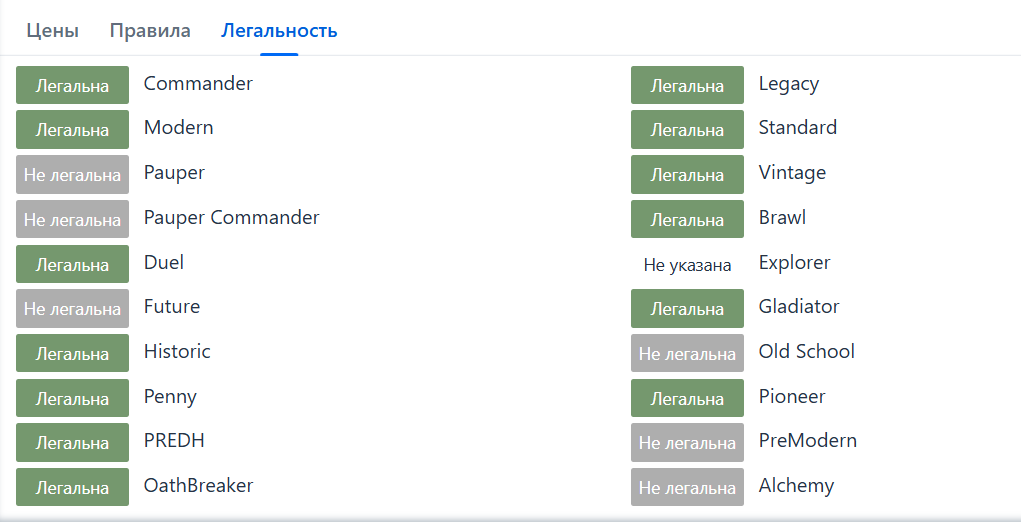This screenshot has height=522, width=1021.
Task: Click the Легальна badge beside Commander
Action: pos(72,85)
